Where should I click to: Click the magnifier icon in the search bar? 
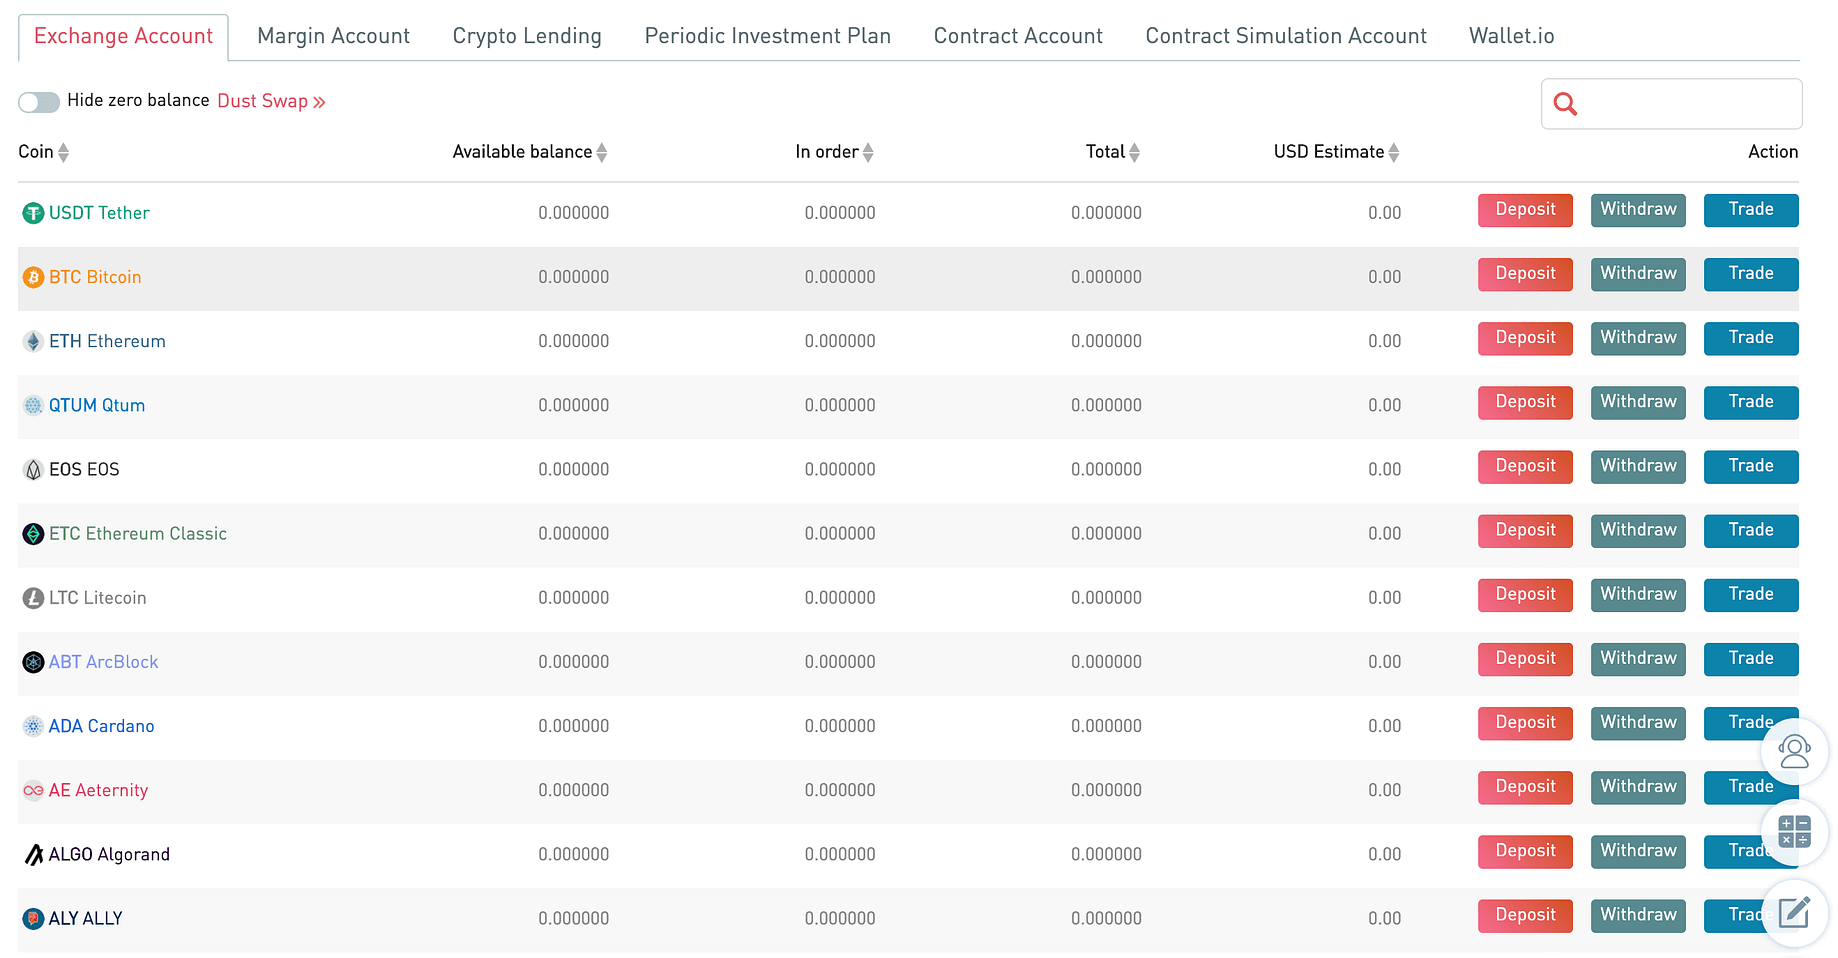tap(1566, 104)
